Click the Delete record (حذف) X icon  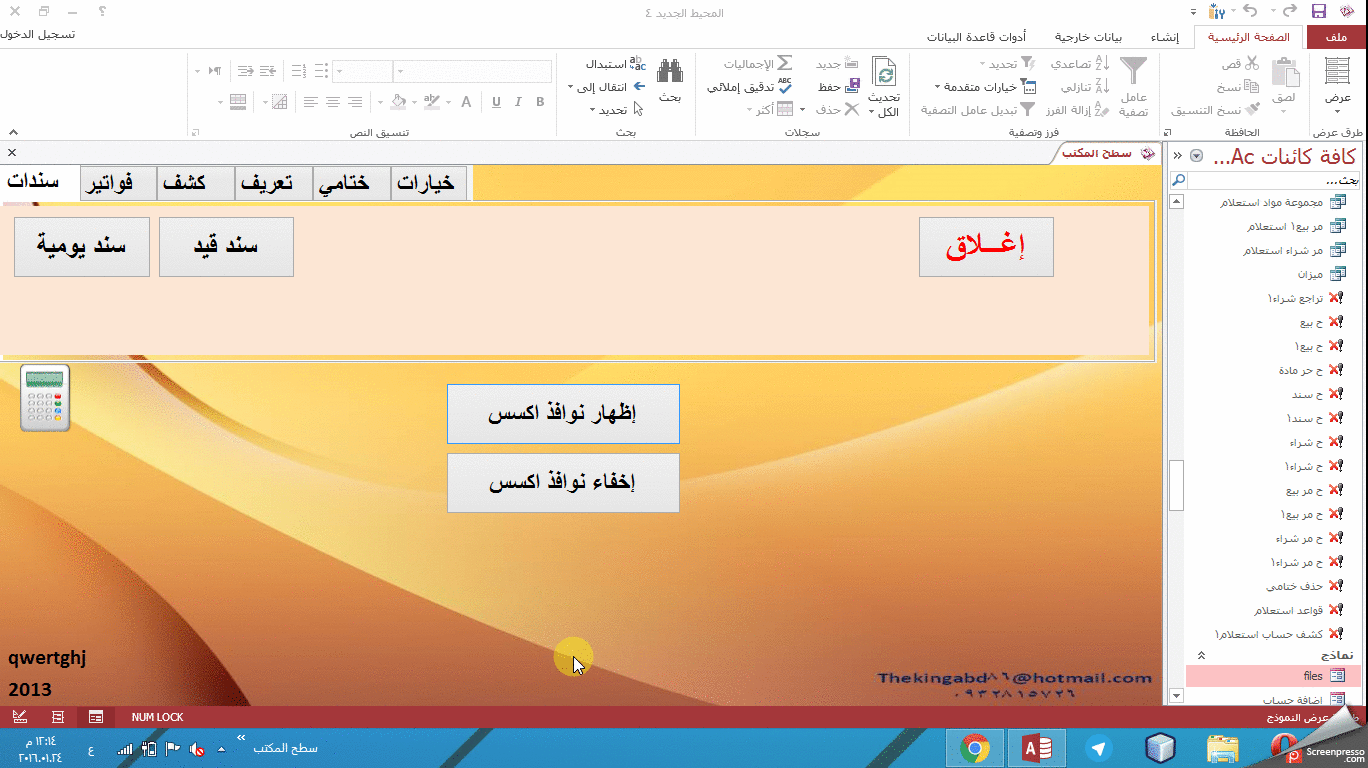pyautogui.click(x=852, y=110)
